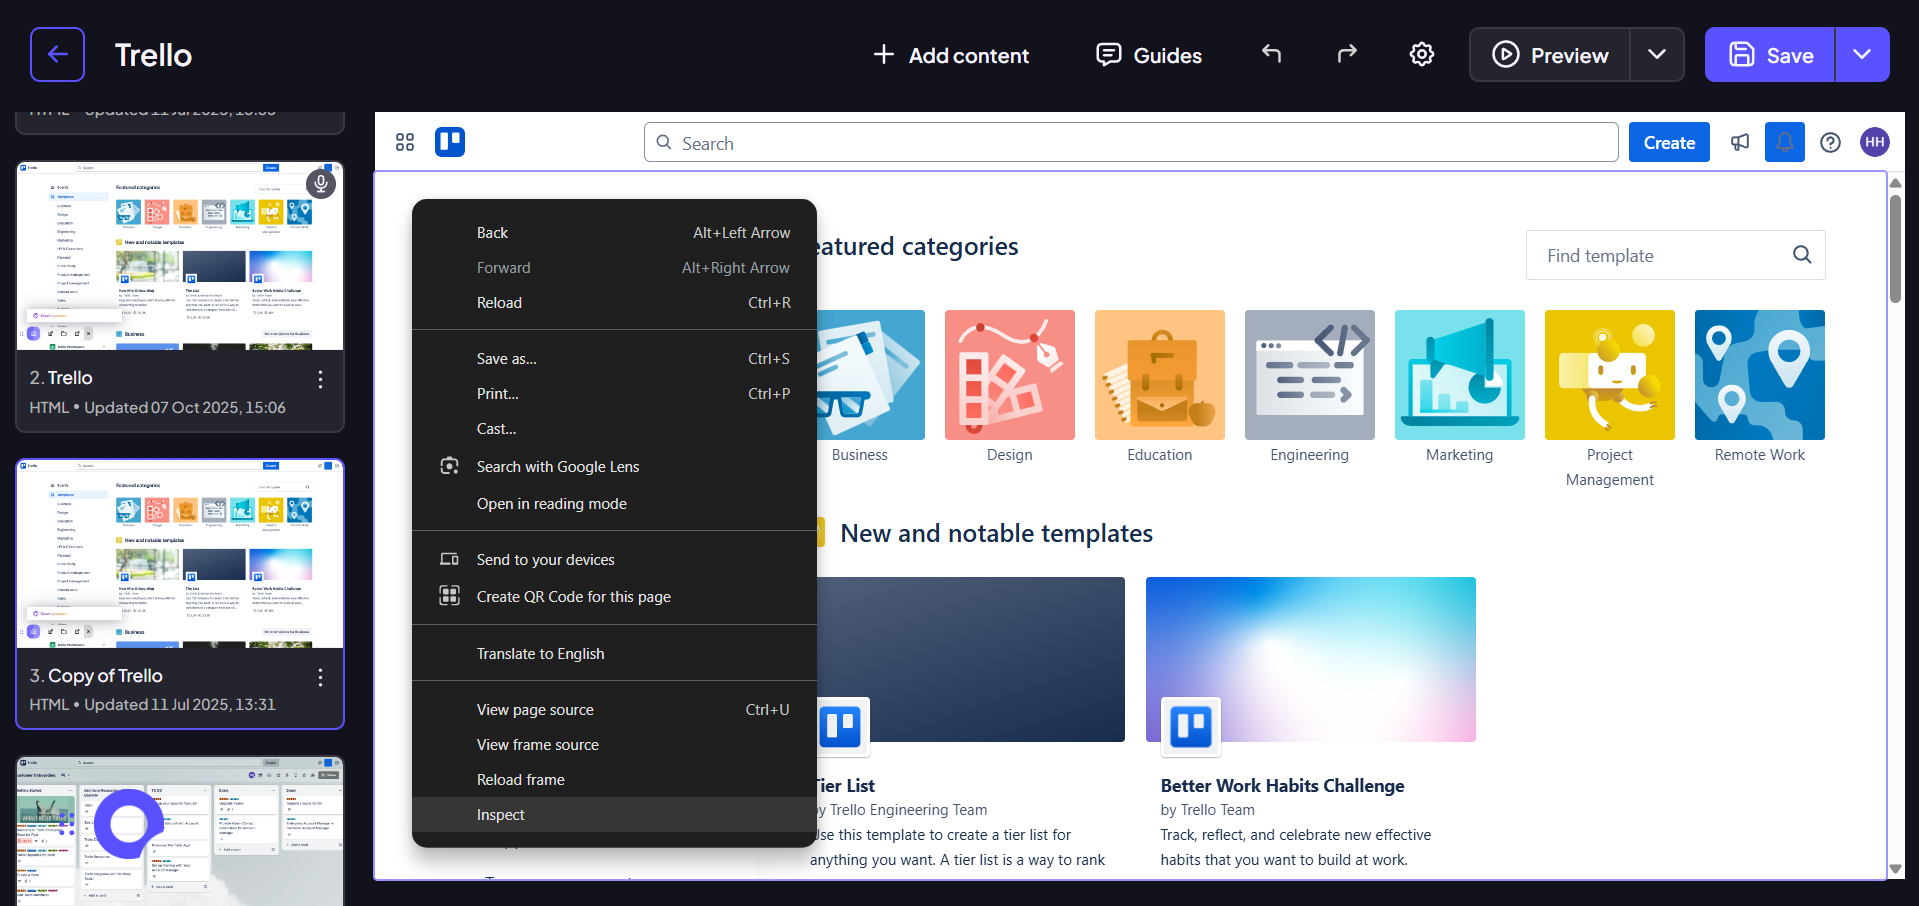Click the Preview button
Image resolution: width=1919 pixels, height=906 pixels.
1550,54
